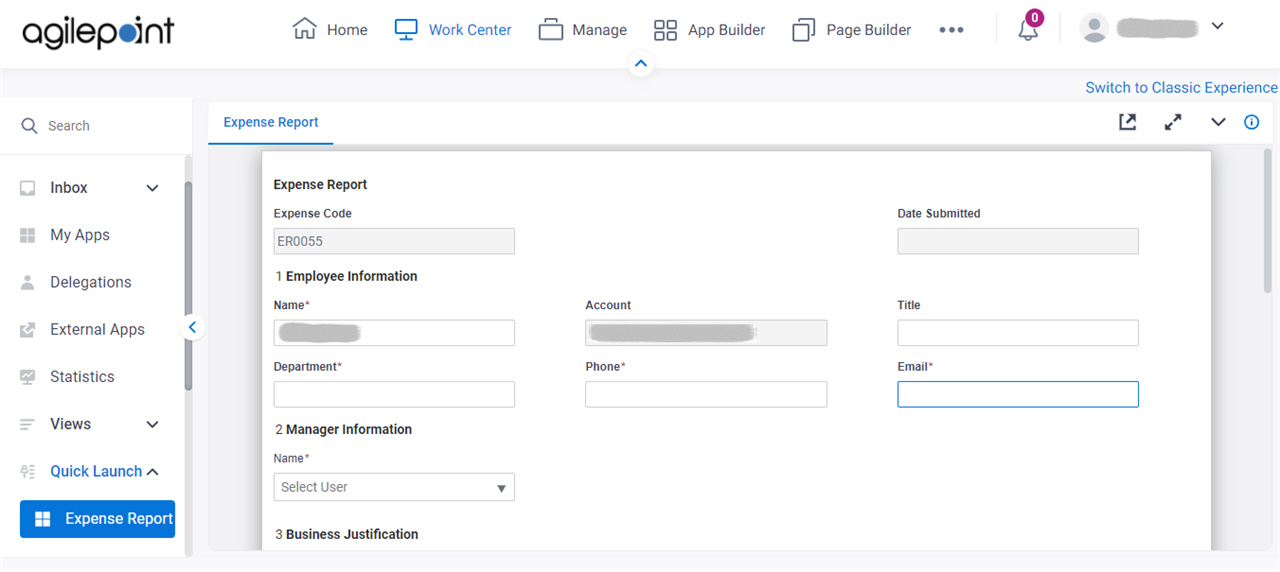Click the Views list icon
1280x572 pixels.
tap(28, 424)
